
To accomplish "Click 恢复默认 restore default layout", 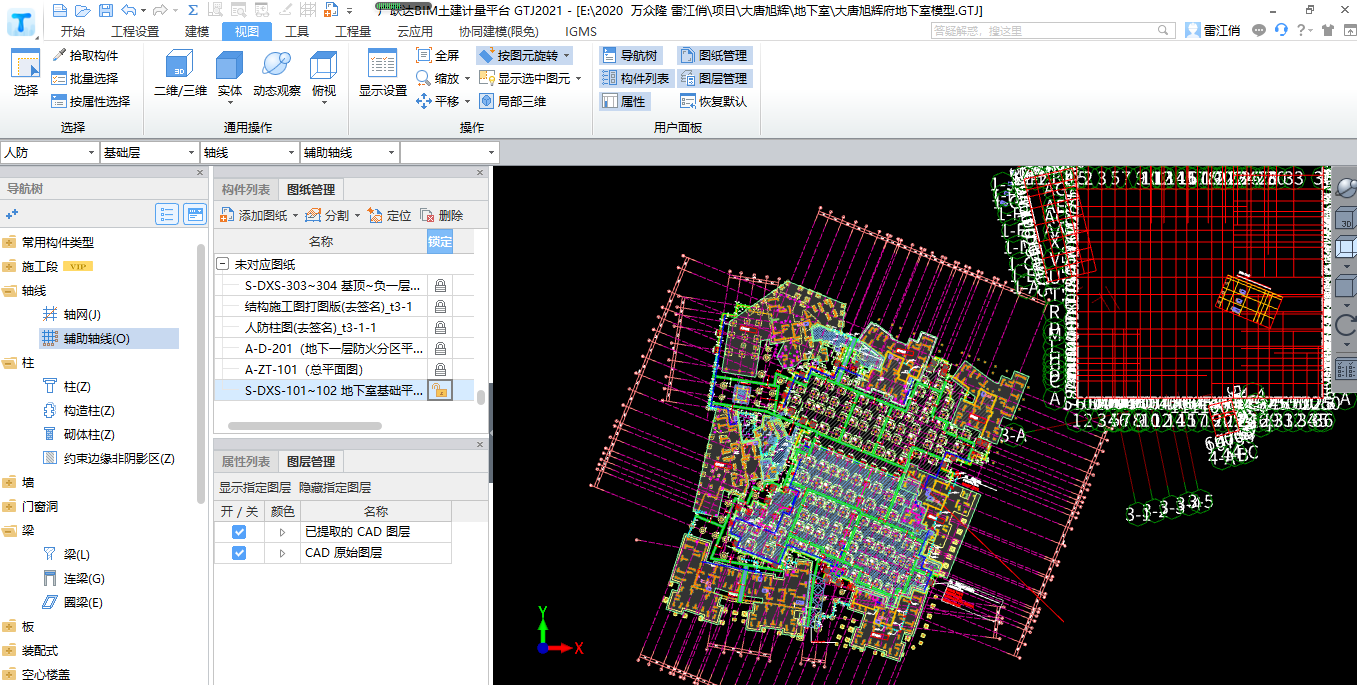I will pyautogui.click(x=714, y=101).
